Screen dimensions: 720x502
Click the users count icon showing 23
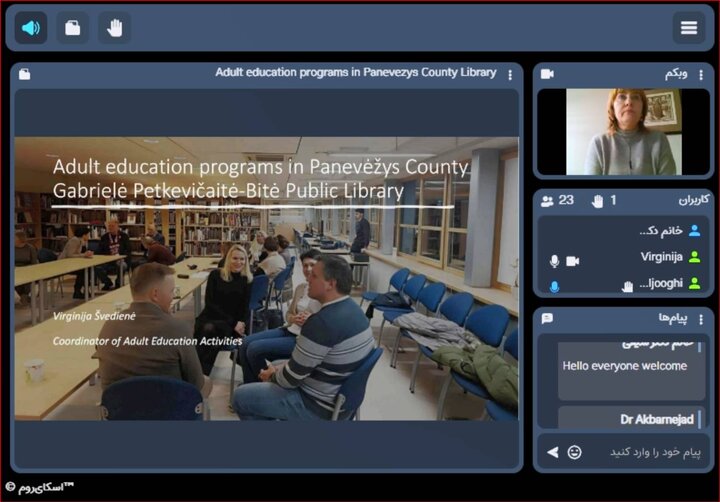pos(547,201)
